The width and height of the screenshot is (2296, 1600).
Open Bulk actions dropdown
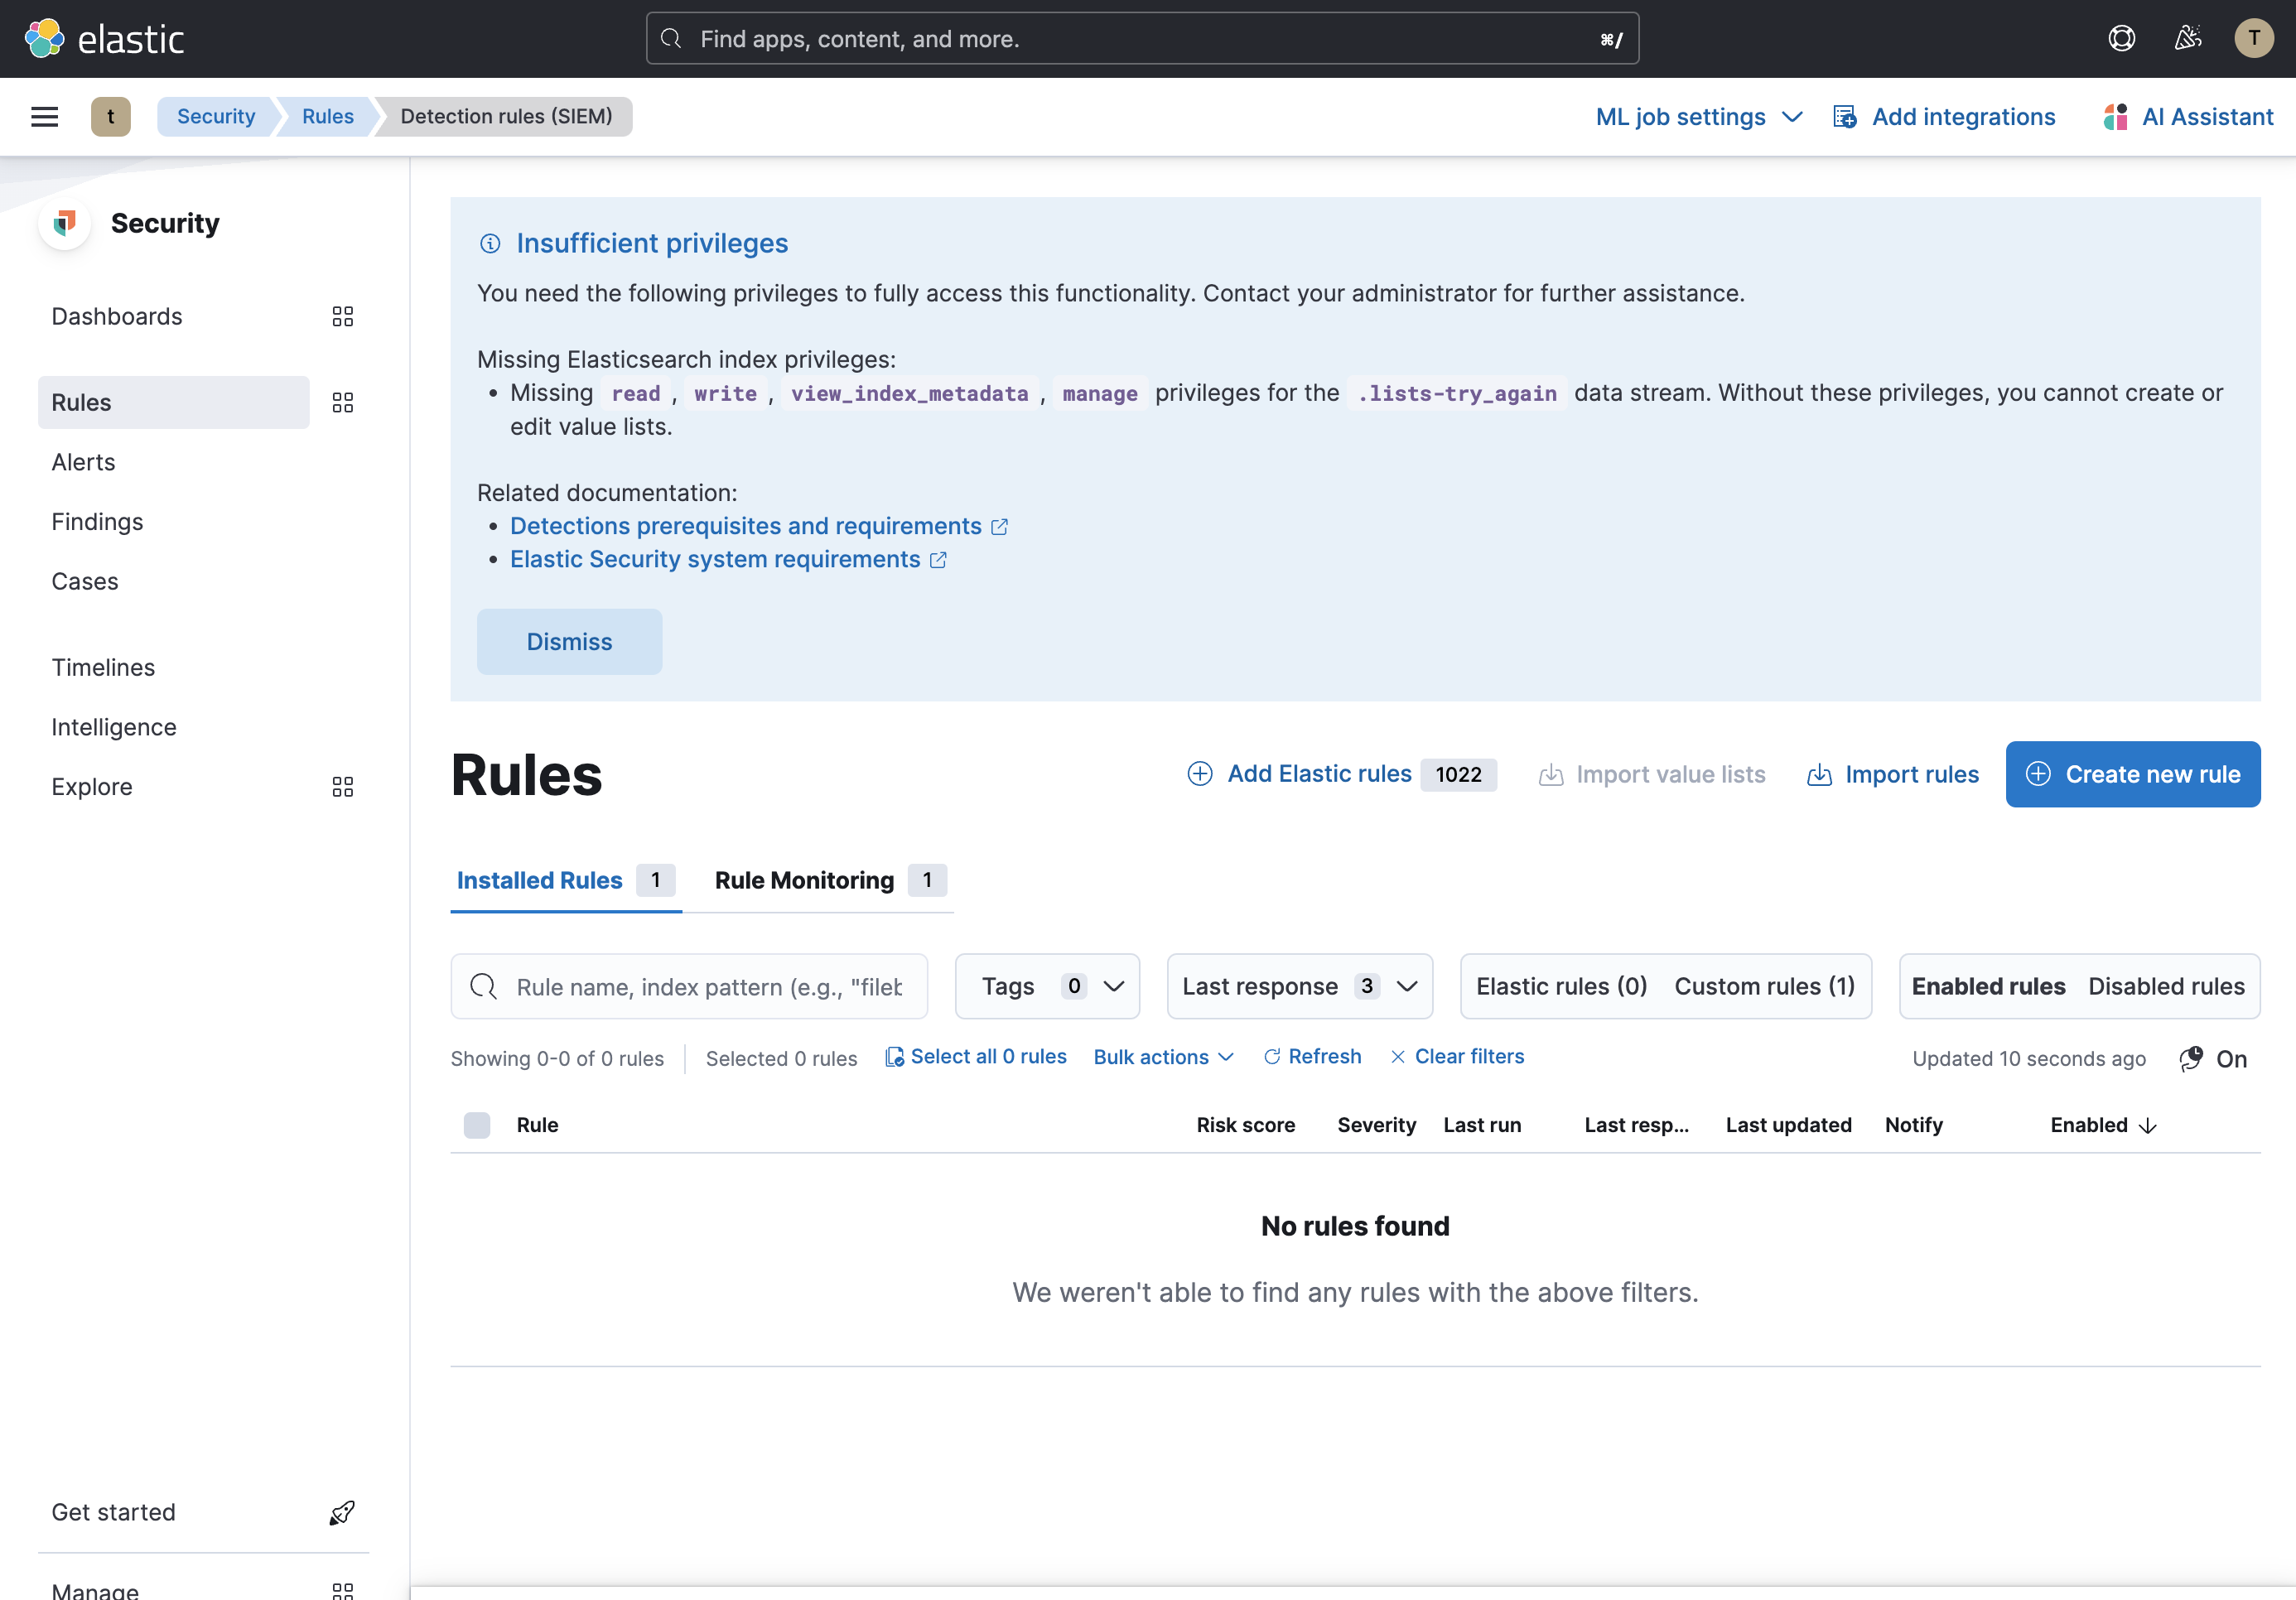(1164, 1057)
